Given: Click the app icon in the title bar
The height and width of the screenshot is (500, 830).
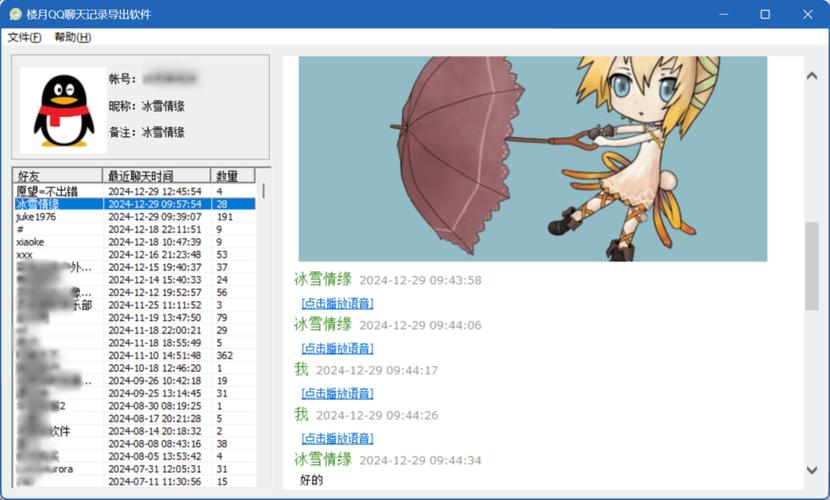Looking at the screenshot, I should 15,14.
